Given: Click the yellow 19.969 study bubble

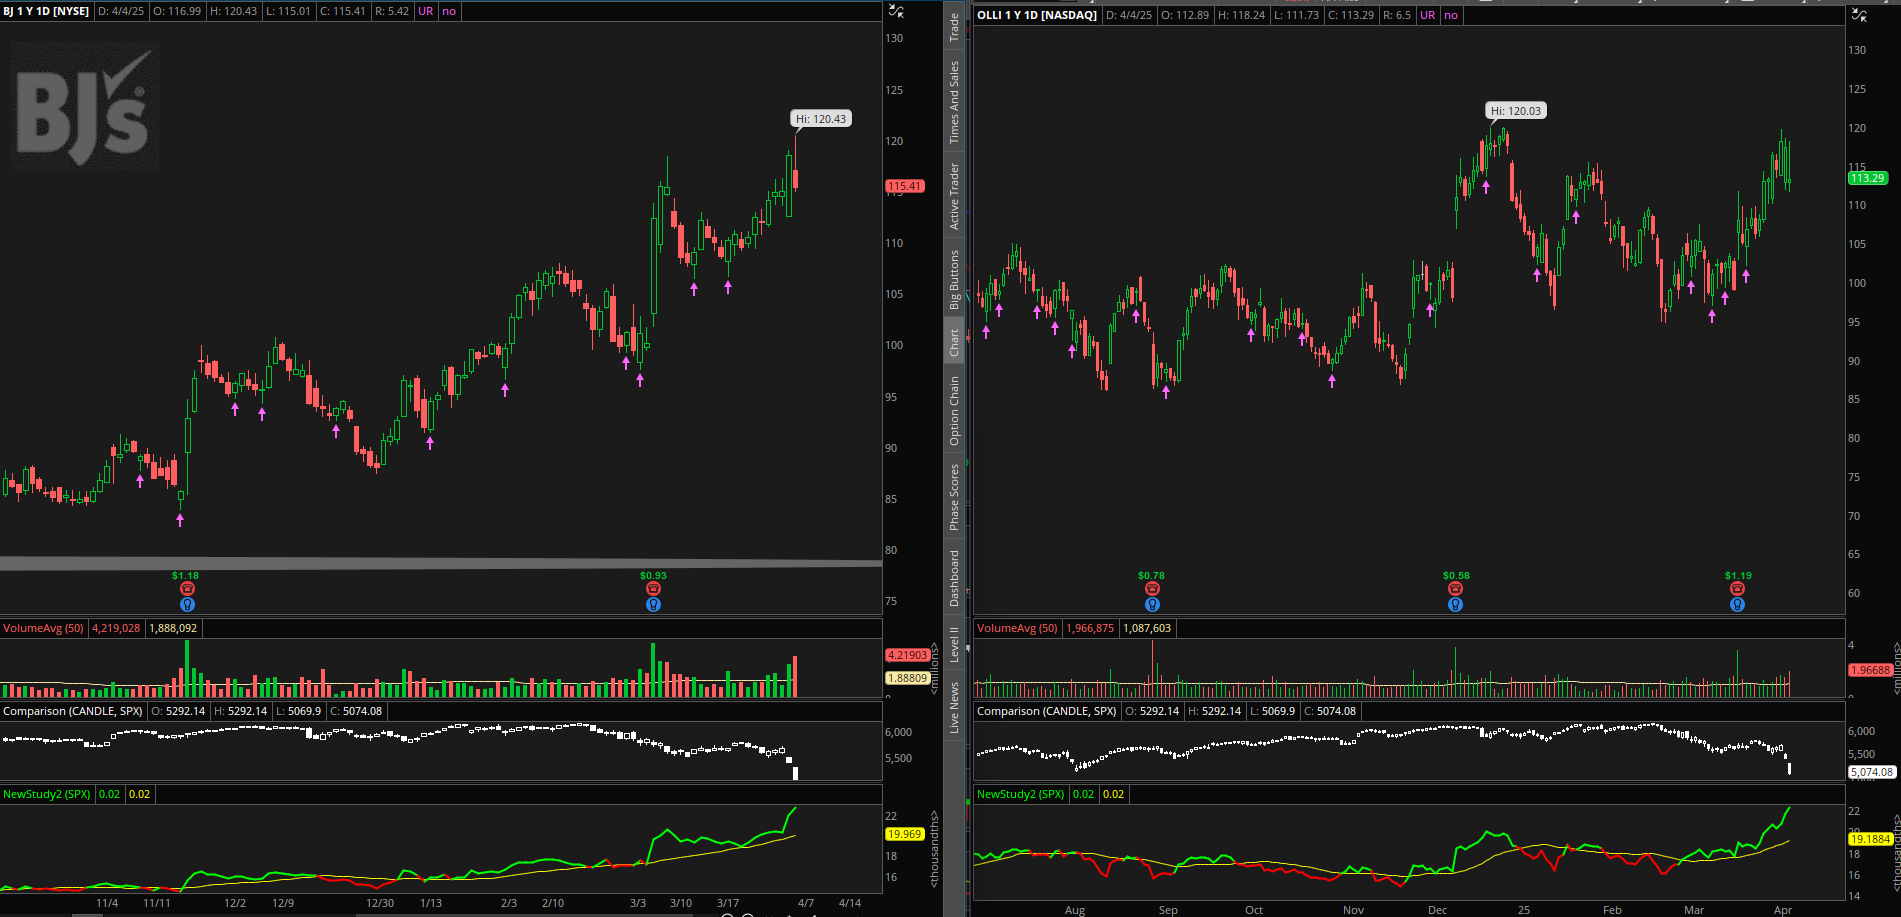Looking at the screenshot, I should pos(905,834).
